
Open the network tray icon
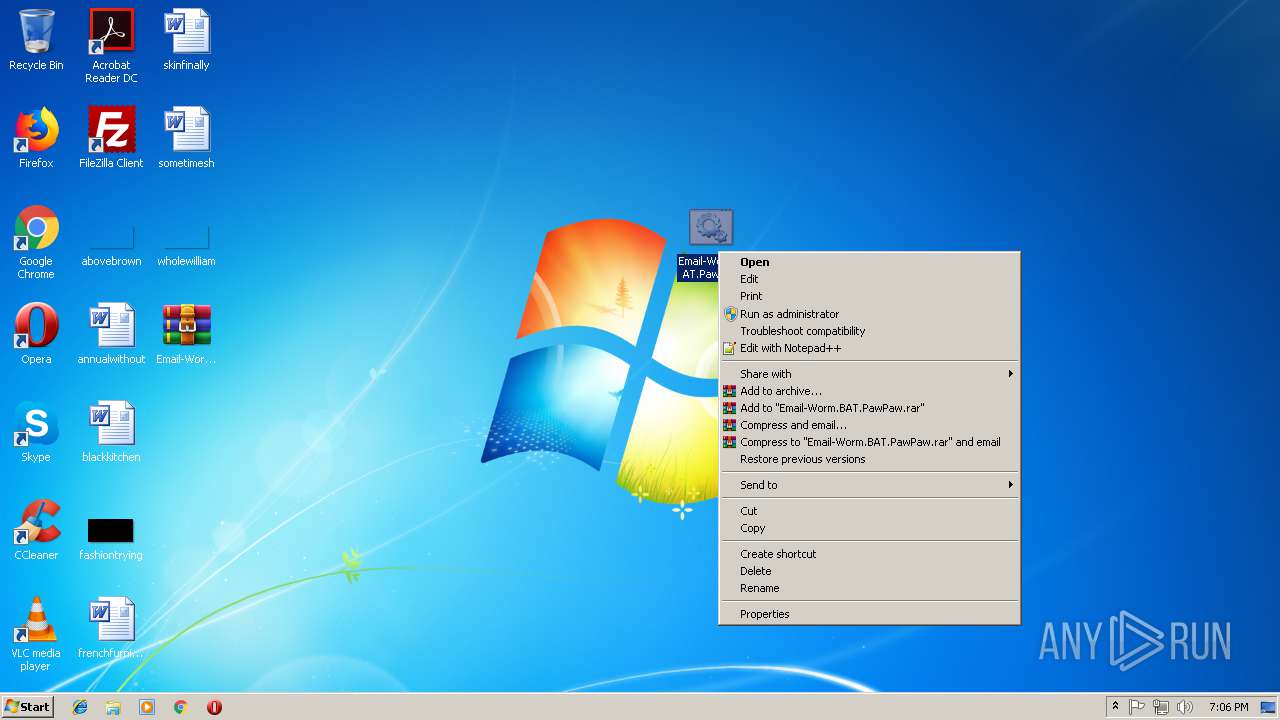coord(1161,707)
